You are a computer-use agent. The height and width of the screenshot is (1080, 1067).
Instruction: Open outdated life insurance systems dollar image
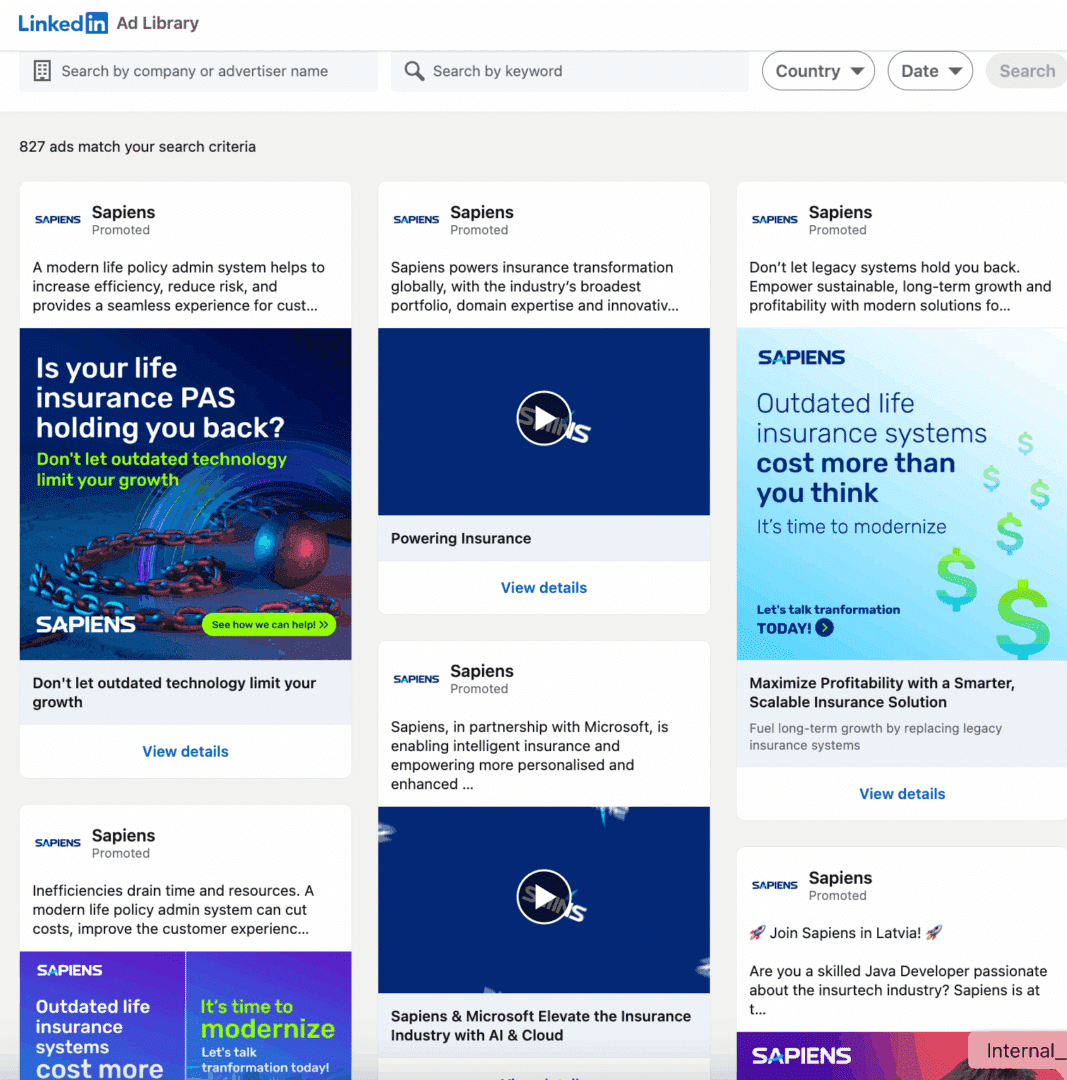902,494
